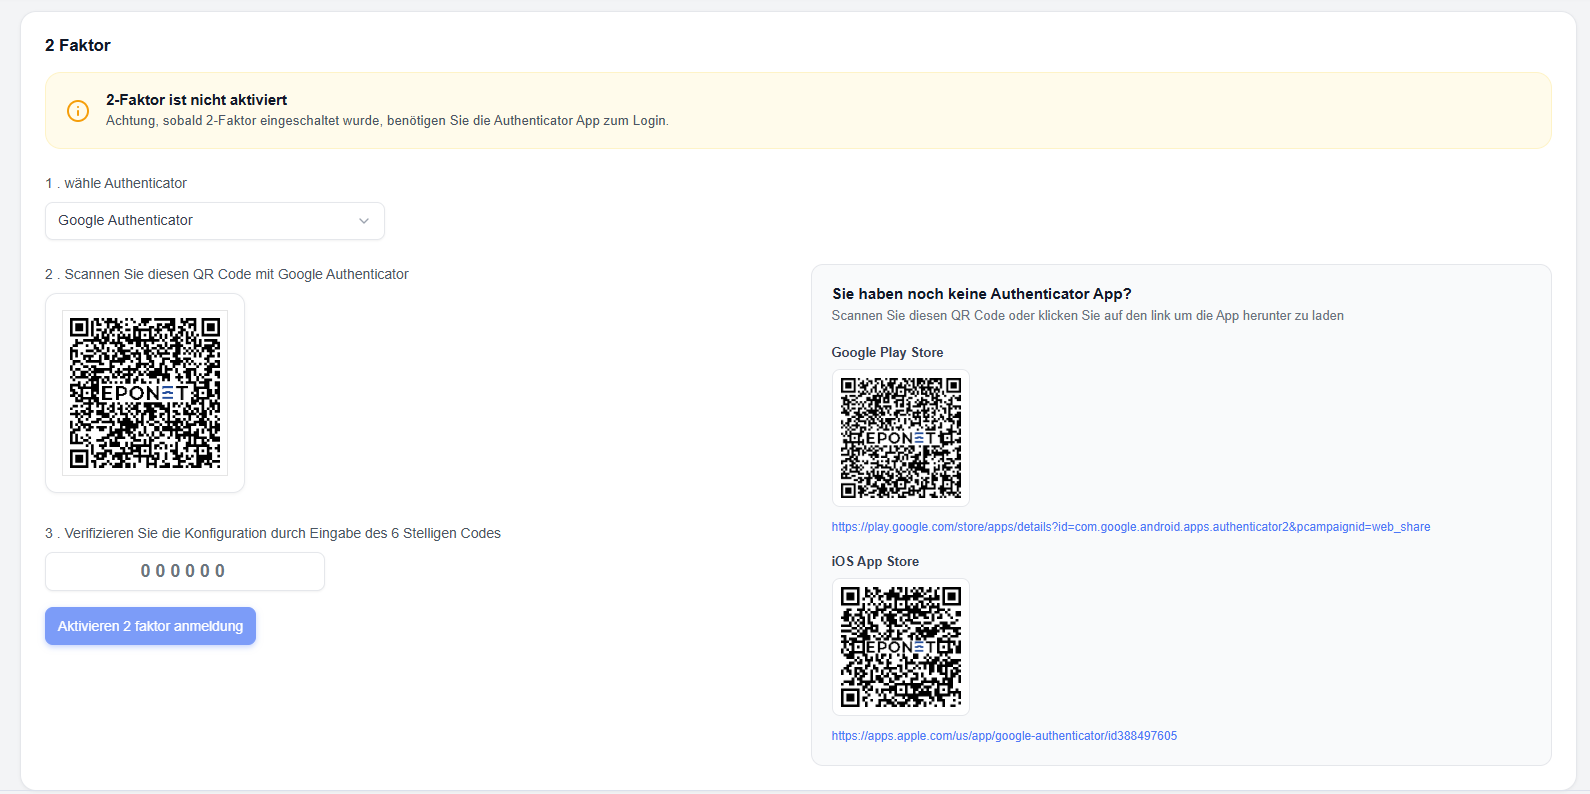Screen dimensions: 1590x794
Task: Open the Google Authenticator dropdown
Action: (215, 221)
